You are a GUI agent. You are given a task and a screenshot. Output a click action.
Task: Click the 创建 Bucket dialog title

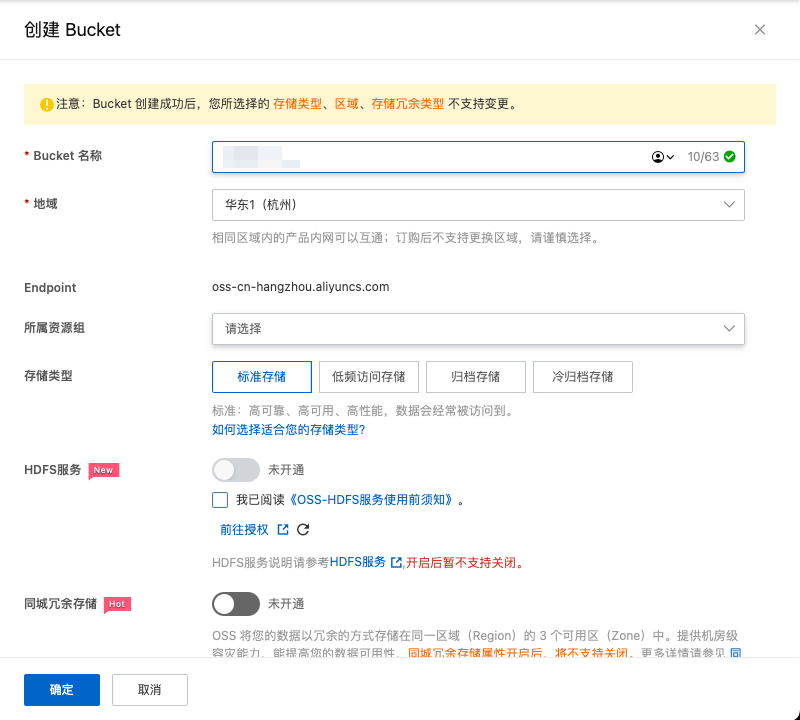coord(72,30)
